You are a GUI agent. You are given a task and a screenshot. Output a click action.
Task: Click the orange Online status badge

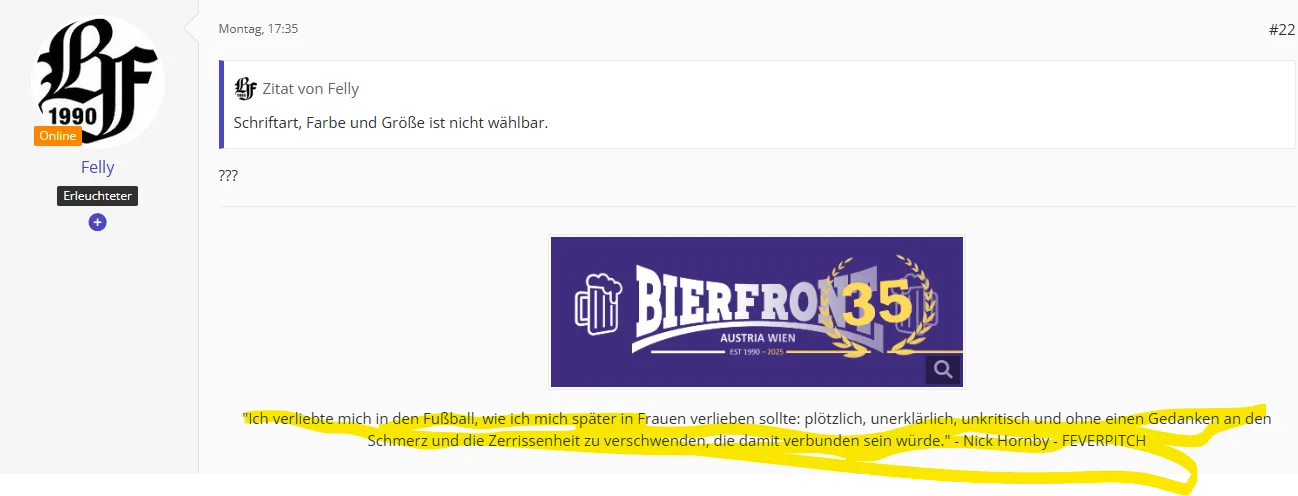58,136
